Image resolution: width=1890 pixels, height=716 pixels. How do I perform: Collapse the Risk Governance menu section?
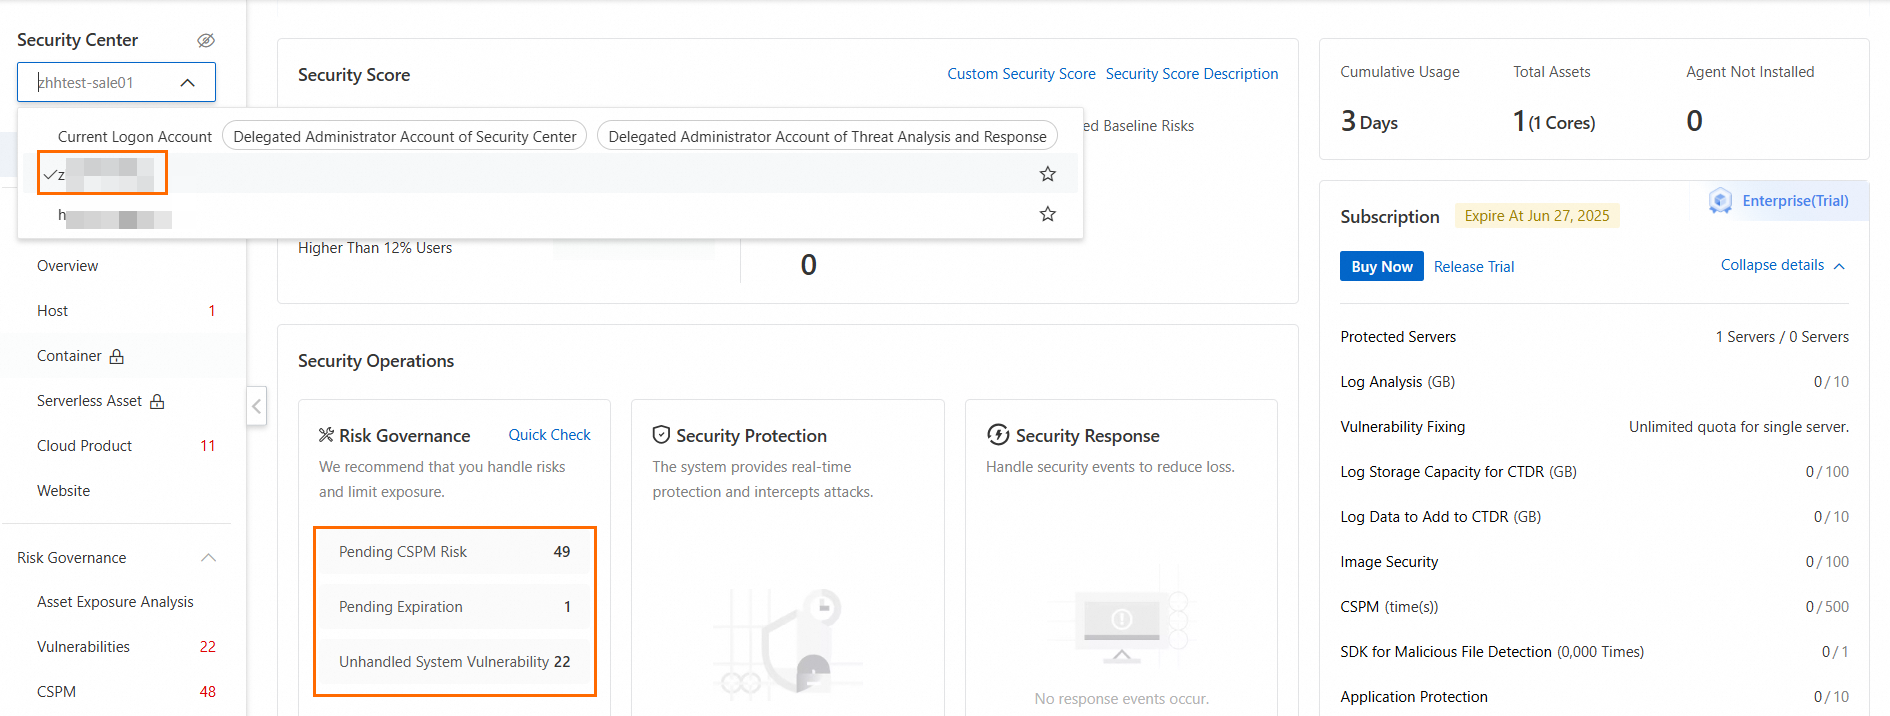pos(208,558)
